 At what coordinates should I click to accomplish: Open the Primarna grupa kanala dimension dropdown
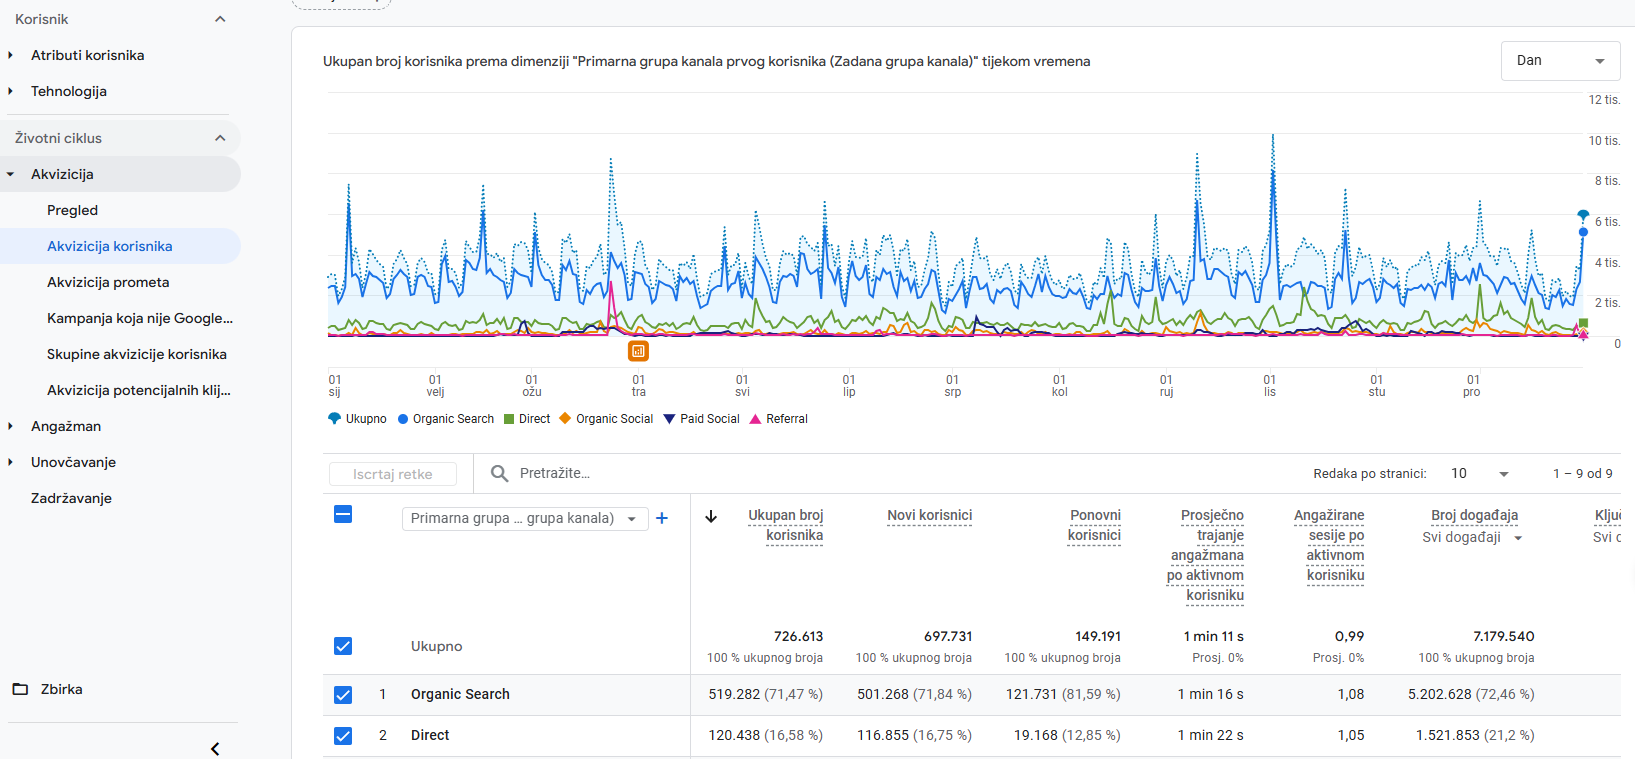click(x=525, y=518)
